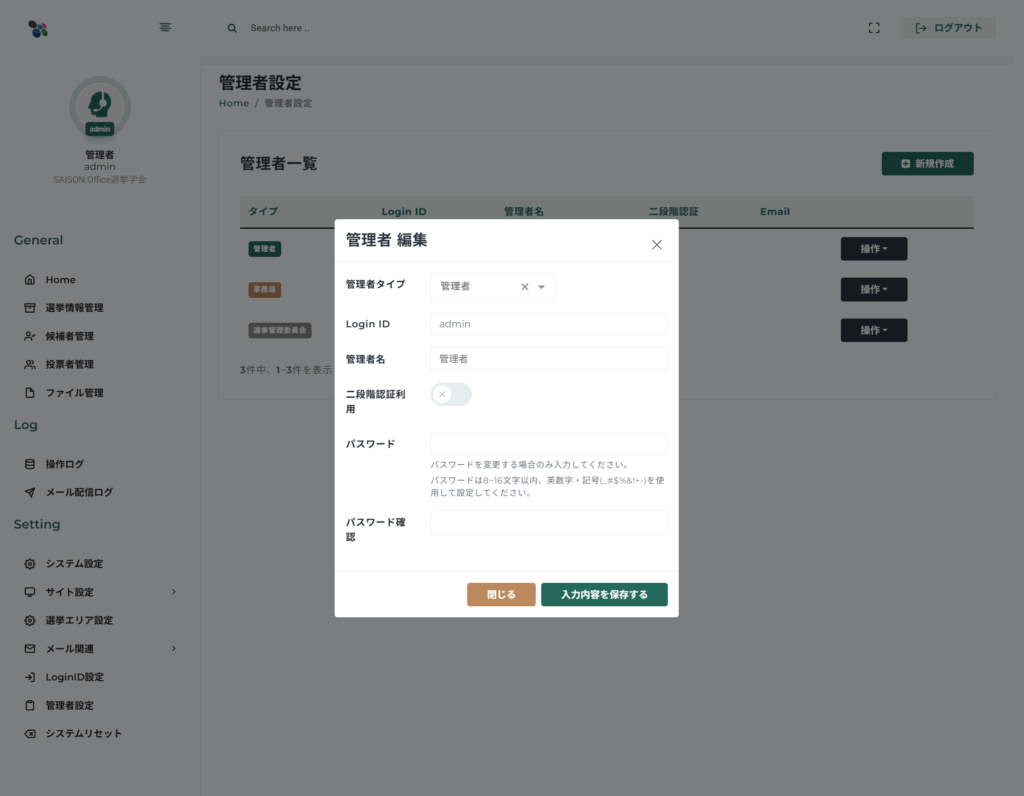
Task: Click the サイト設定 monitor icon
Action: coord(30,592)
